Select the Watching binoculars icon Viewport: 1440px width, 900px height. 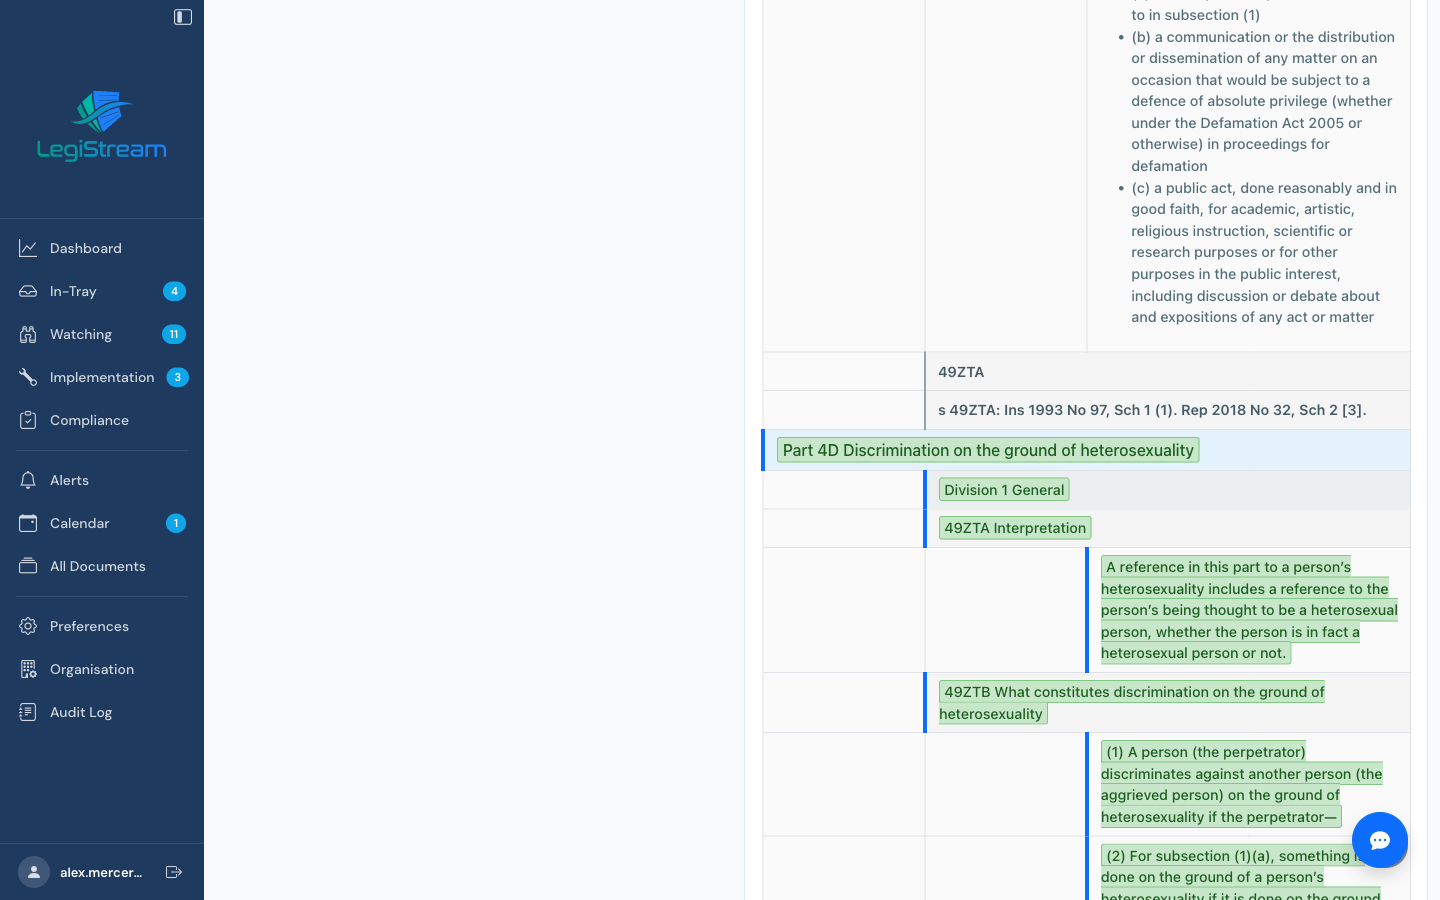point(26,334)
